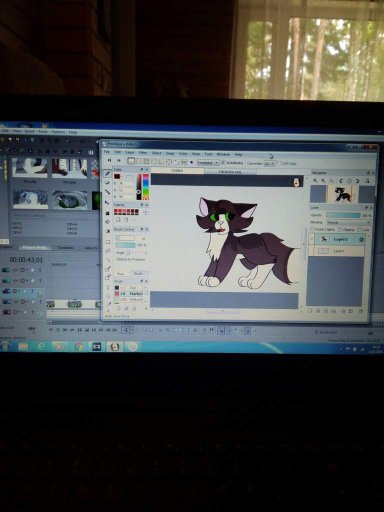Select Layer1 in the layer list
This screenshot has height=512, width=384.
(337, 251)
